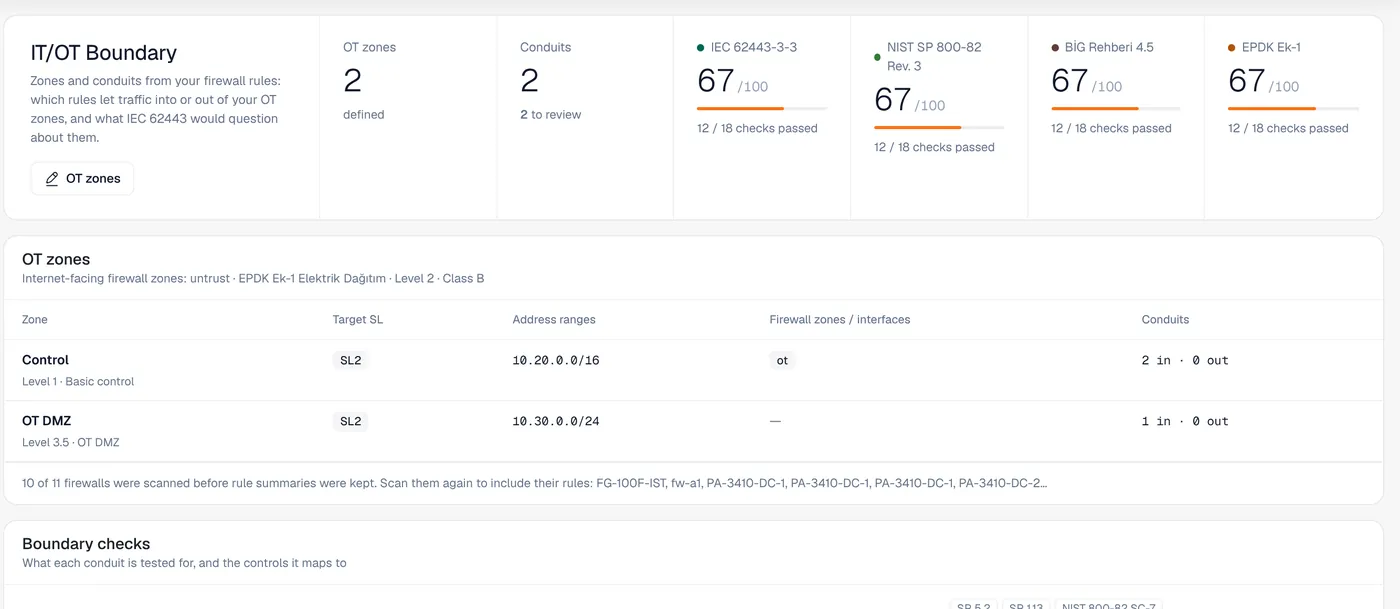Click the Boundary checks section heading
The image size is (1400, 609).
tap(86, 544)
